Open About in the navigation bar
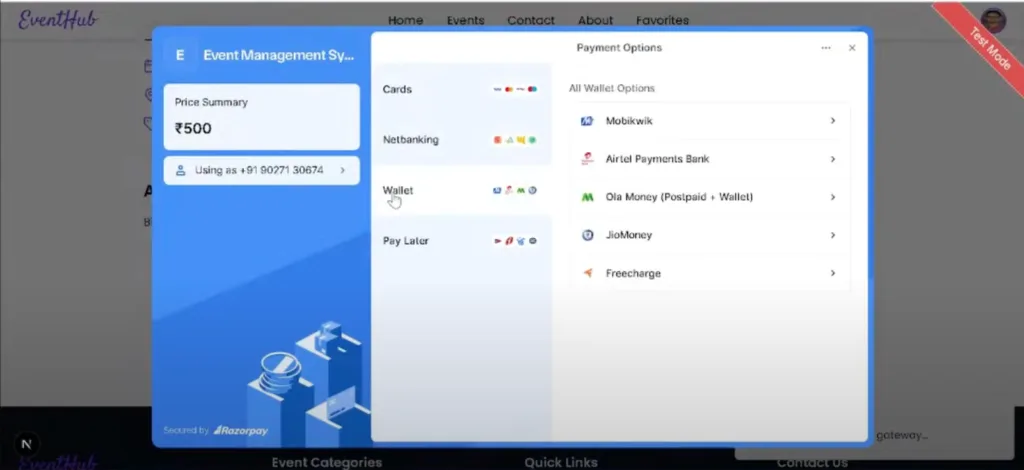This screenshot has width=1024, height=470. (596, 20)
